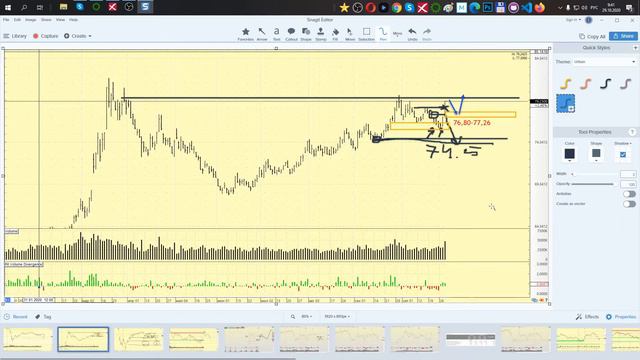Open the Effects panel
The height and width of the screenshot is (360, 640).
pyautogui.click(x=587, y=317)
